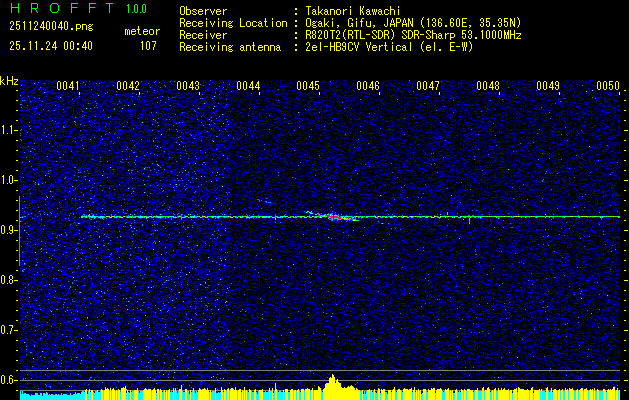Click the Receiving antenna label

[230, 47]
